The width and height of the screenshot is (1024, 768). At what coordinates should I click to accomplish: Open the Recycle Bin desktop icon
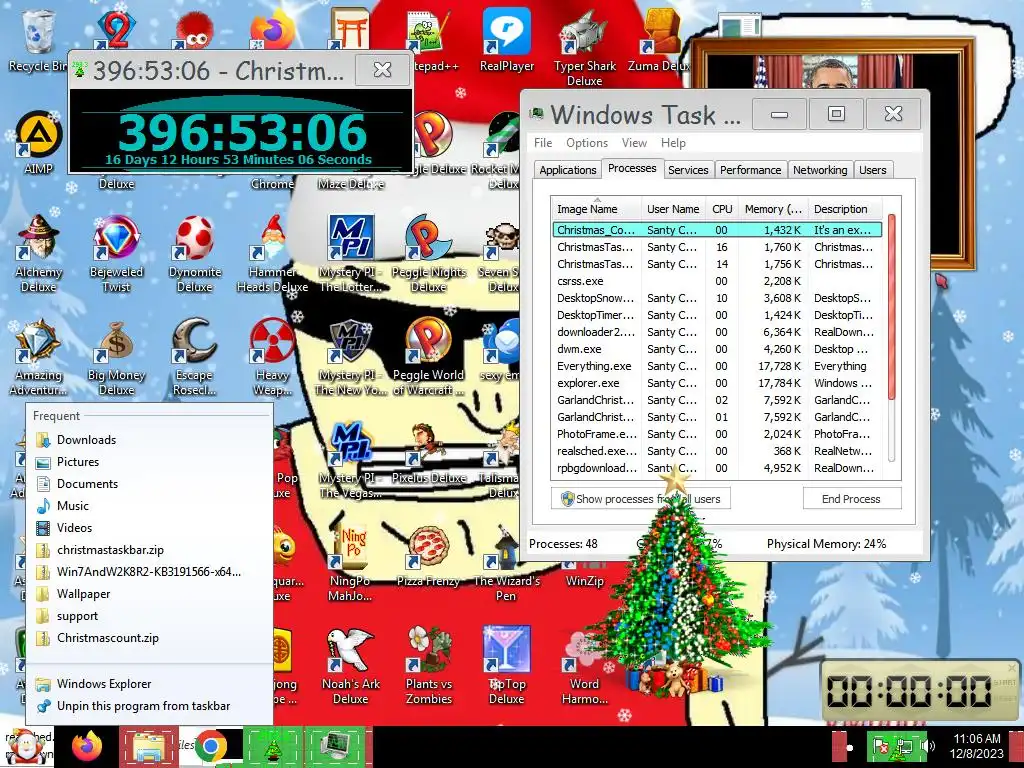[x=38, y=40]
